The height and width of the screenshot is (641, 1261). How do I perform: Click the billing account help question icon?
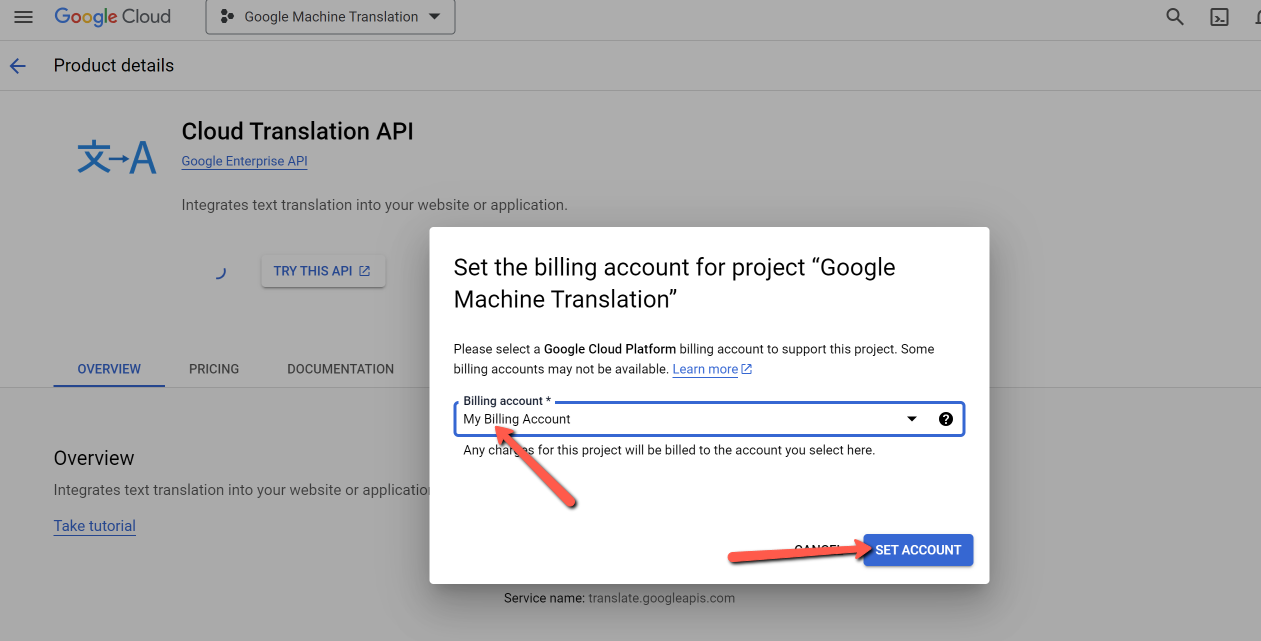coord(946,419)
